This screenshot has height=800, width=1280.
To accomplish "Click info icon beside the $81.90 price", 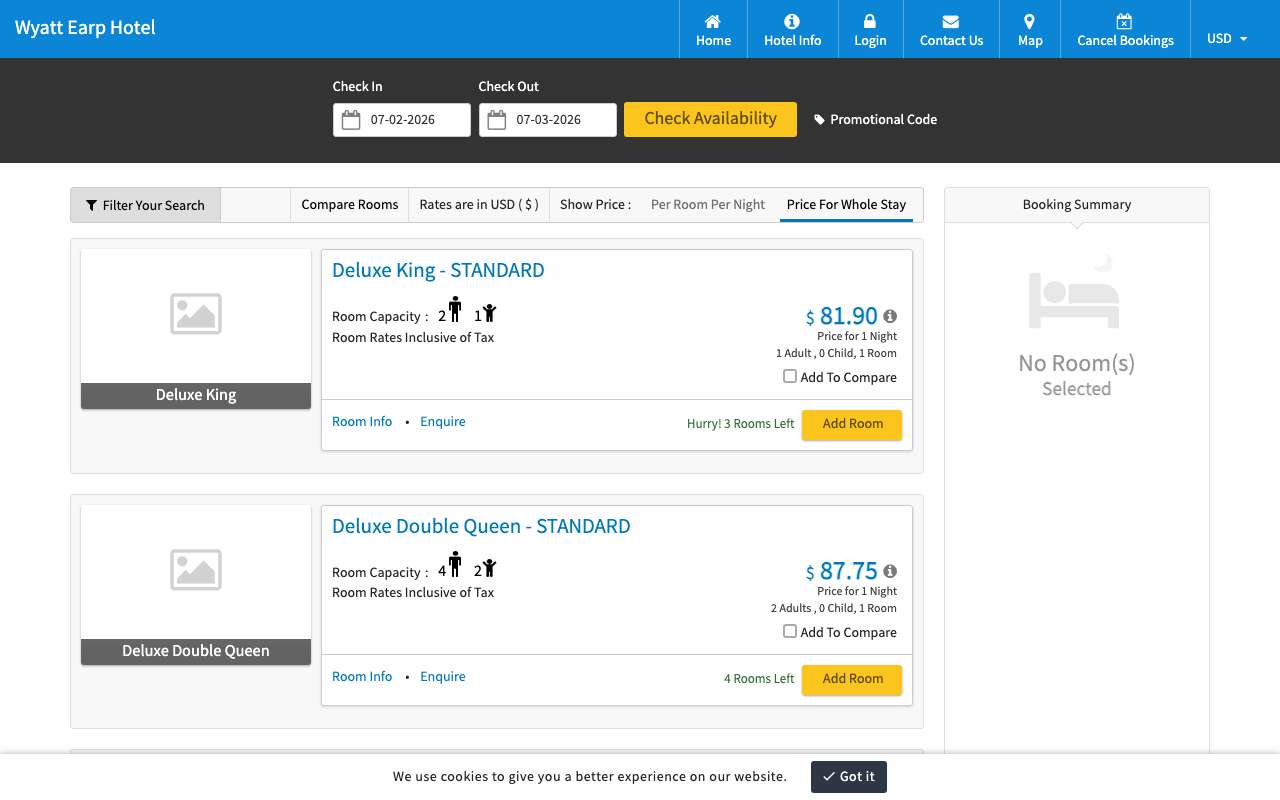I will pos(890,316).
